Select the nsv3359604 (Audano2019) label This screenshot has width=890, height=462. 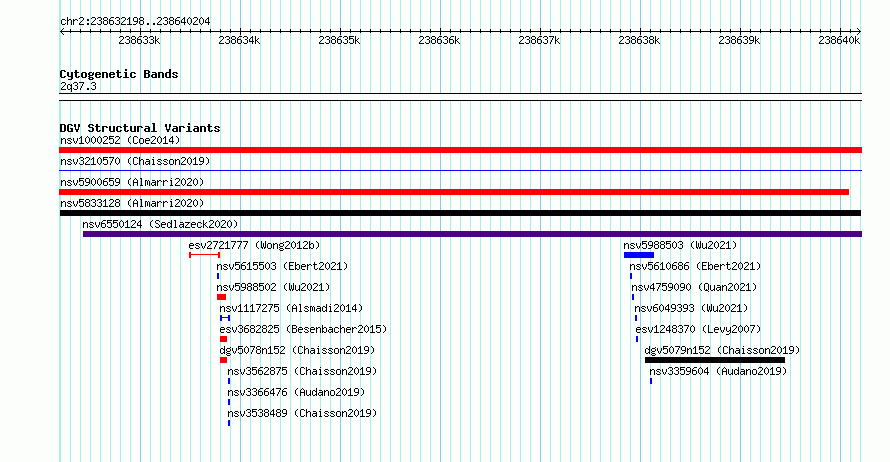pos(718,371)
